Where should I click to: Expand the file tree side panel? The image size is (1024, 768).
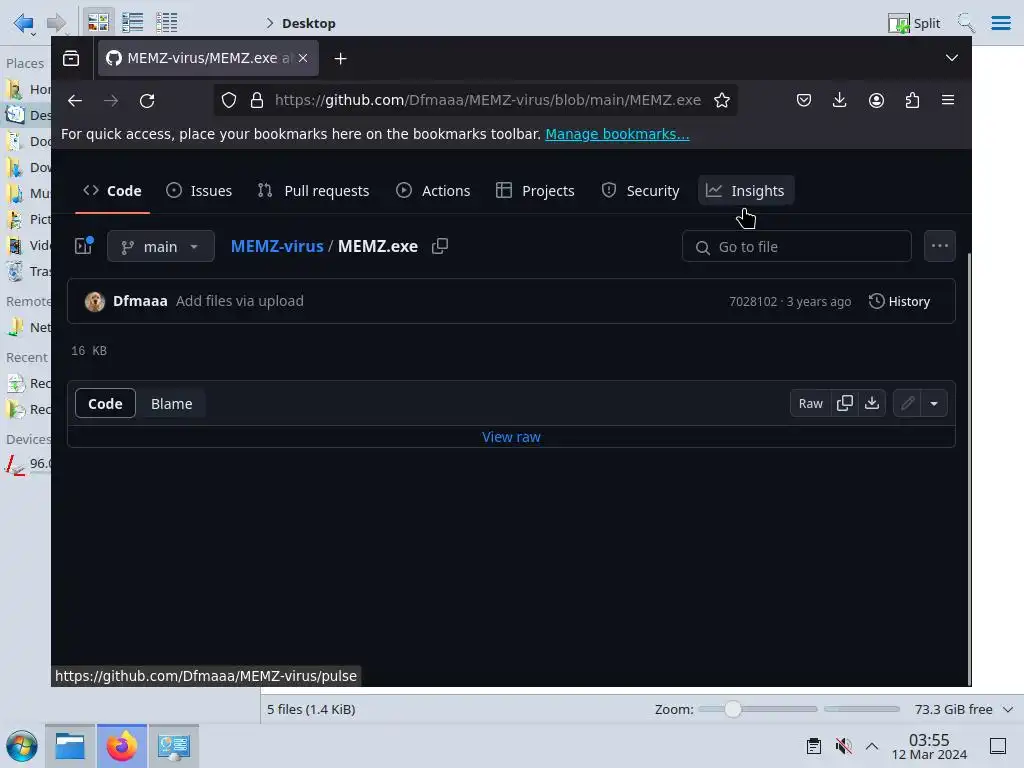84,246
